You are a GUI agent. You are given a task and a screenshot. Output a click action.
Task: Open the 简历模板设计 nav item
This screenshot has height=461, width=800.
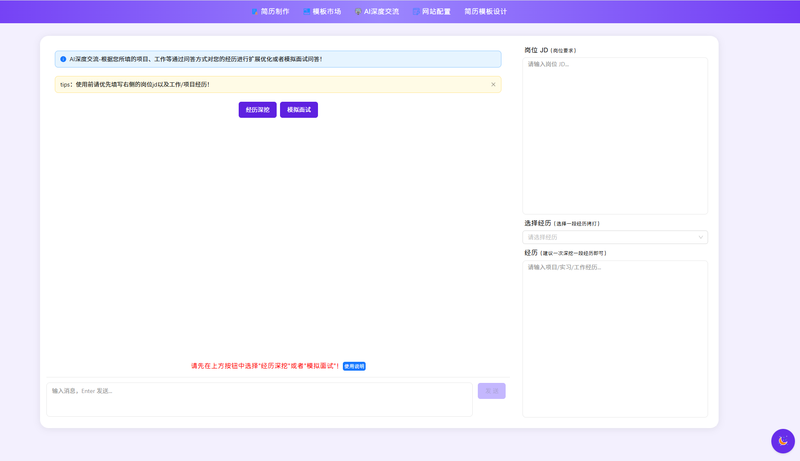tap(486, 11)
